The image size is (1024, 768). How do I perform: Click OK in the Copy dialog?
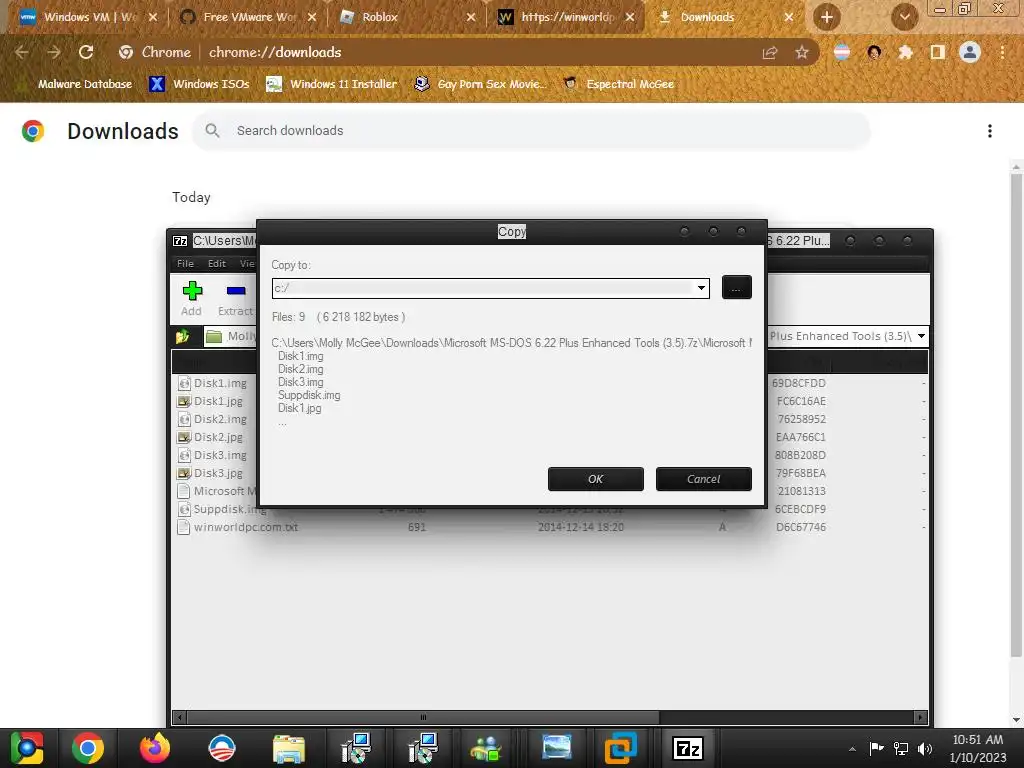click(x=596, y=479)
